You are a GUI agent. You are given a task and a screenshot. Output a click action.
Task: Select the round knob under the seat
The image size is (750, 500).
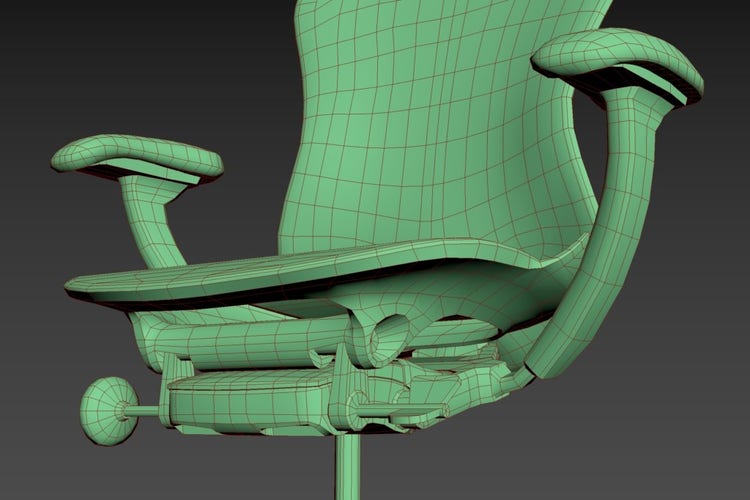point(110,411)
